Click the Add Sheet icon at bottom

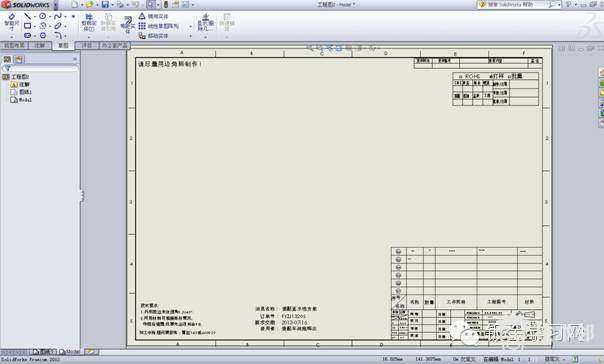pyautogui.click(x=91, y=351)
